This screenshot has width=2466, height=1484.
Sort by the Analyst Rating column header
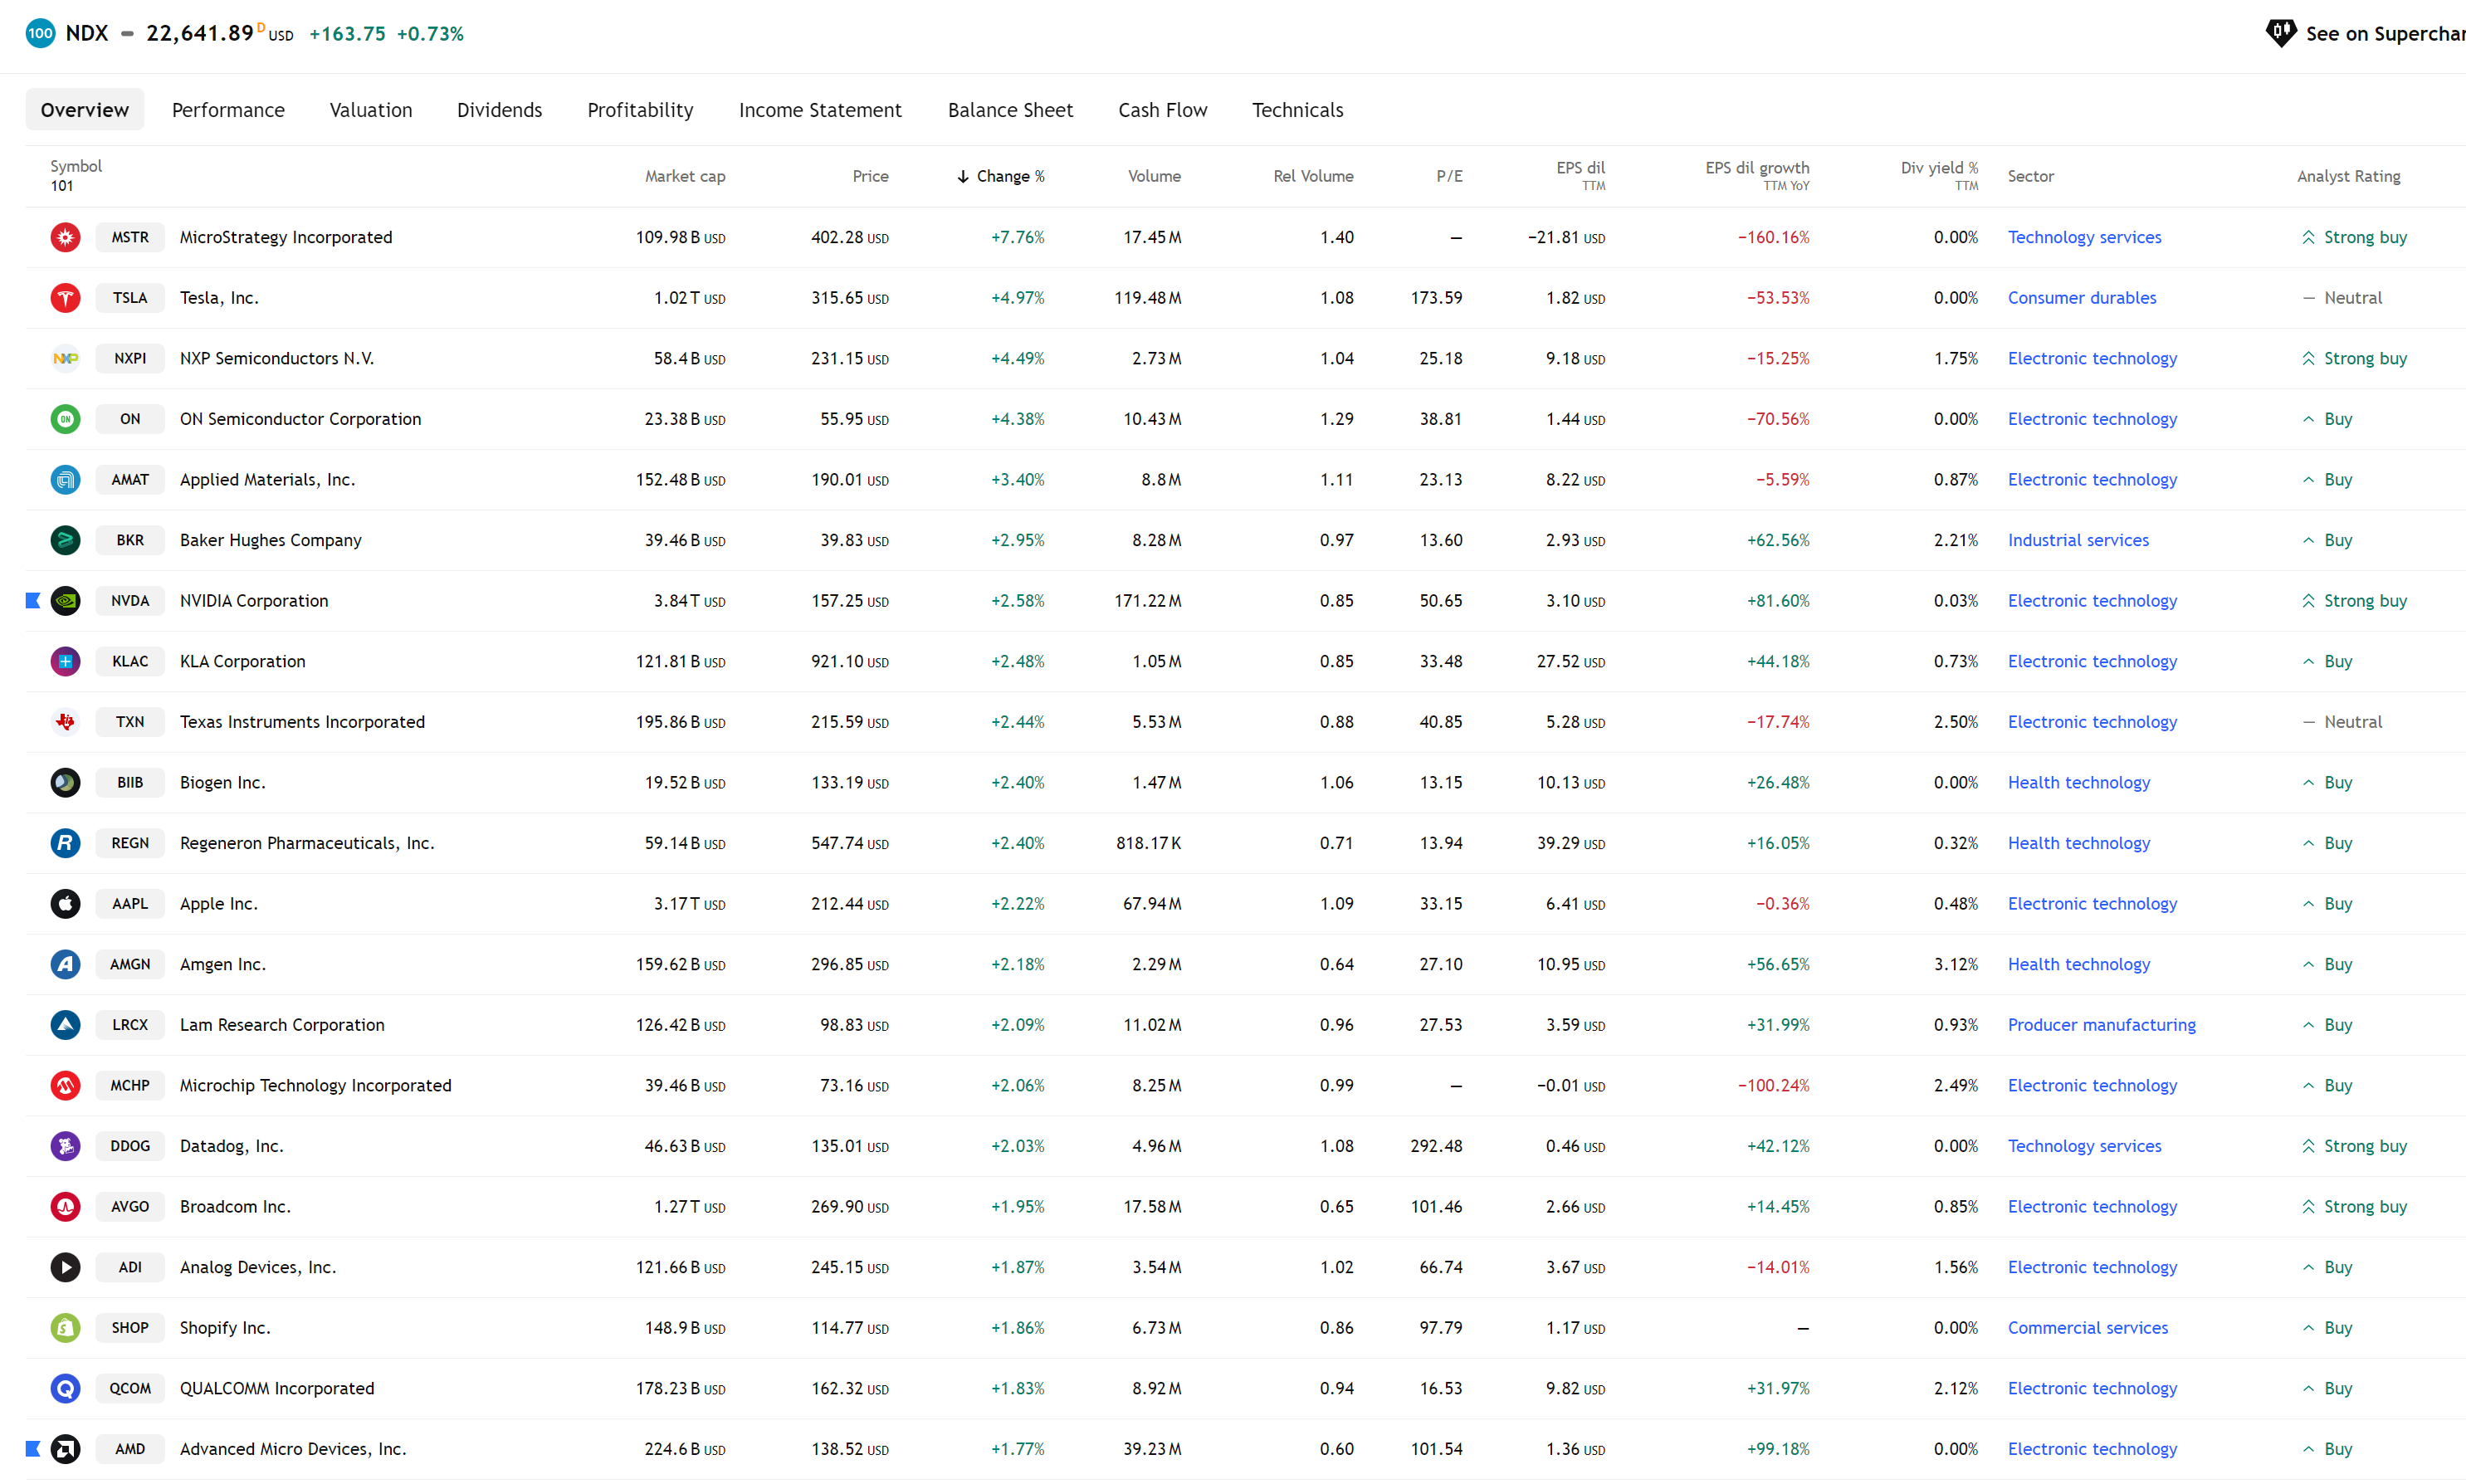tap(2348, 176)
